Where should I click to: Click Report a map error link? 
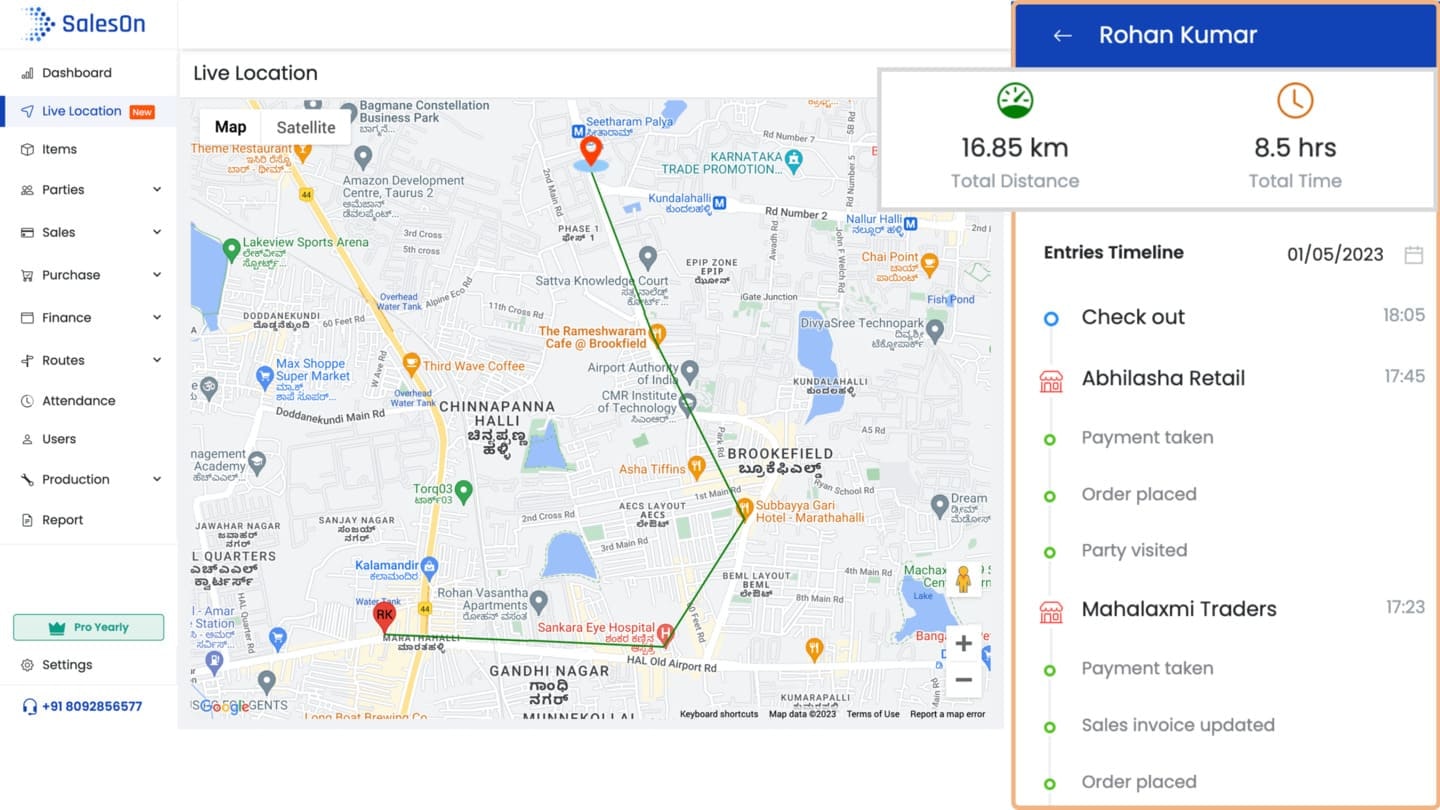point(947,714)
